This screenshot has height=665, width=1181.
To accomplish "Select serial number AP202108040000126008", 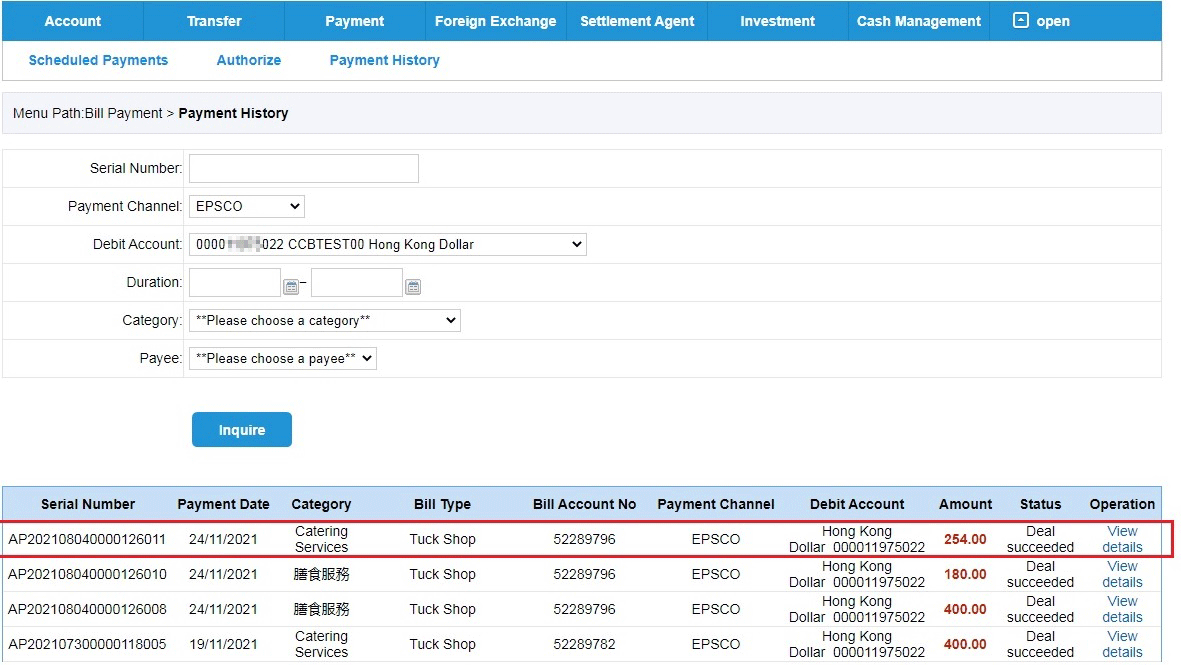I will pyautogui.click(x=87, y=609).
